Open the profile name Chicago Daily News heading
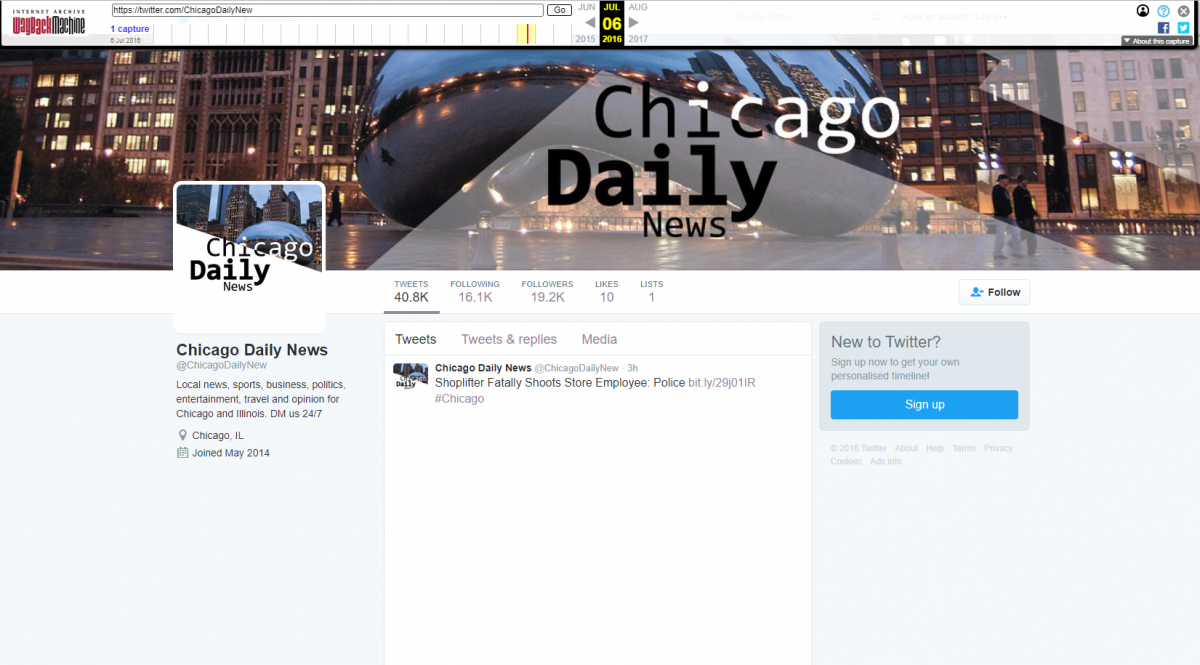The width and height of the screenshot is (1200, 665). (252, 350)
